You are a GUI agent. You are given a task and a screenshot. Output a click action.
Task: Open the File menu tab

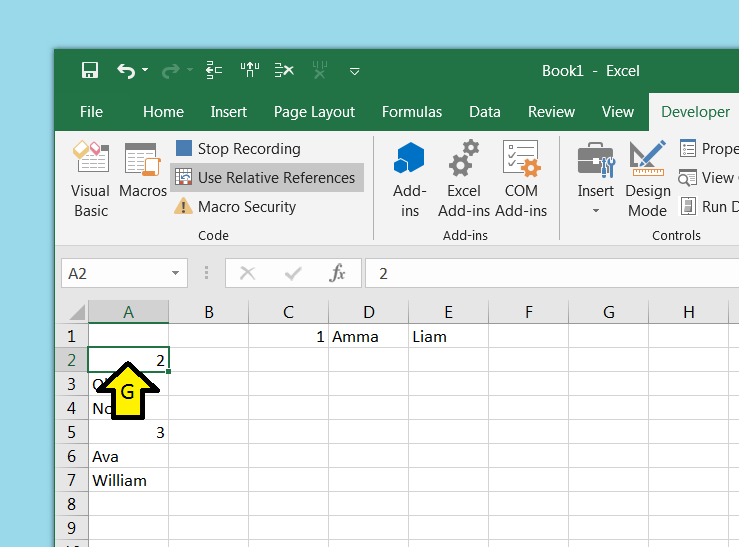point(91,112)
